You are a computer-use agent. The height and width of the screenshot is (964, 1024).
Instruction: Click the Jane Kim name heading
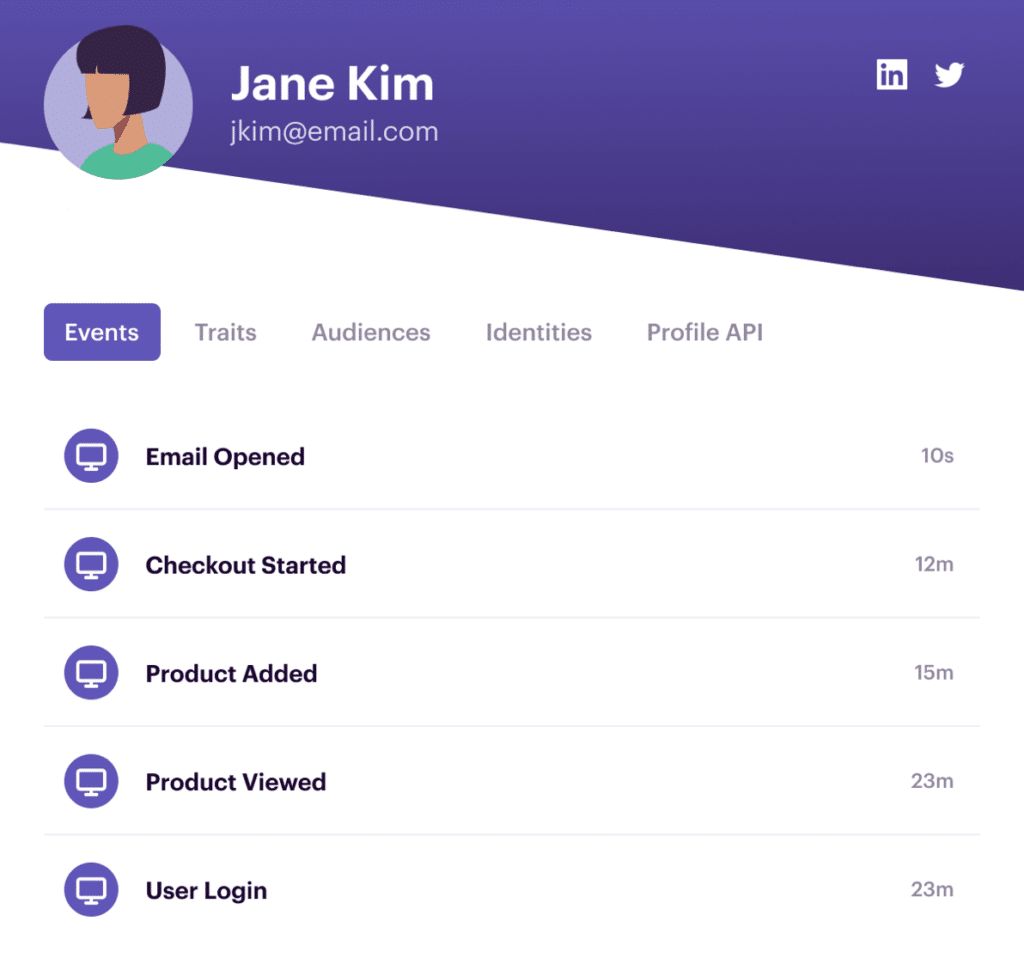332,84
